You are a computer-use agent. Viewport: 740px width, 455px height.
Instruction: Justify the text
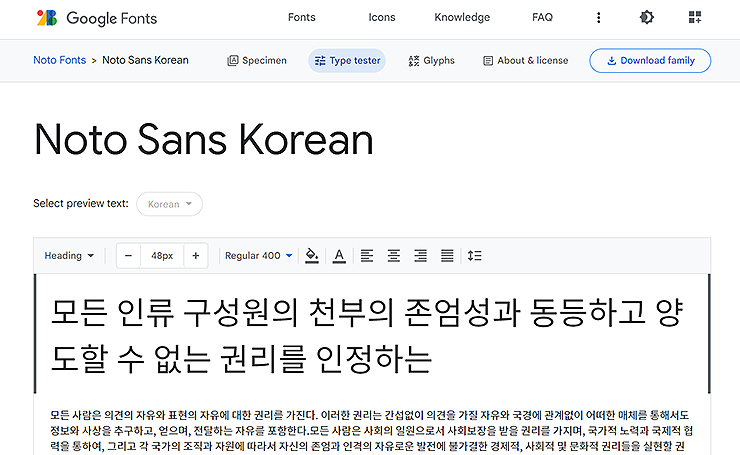[x=447, y=255]
